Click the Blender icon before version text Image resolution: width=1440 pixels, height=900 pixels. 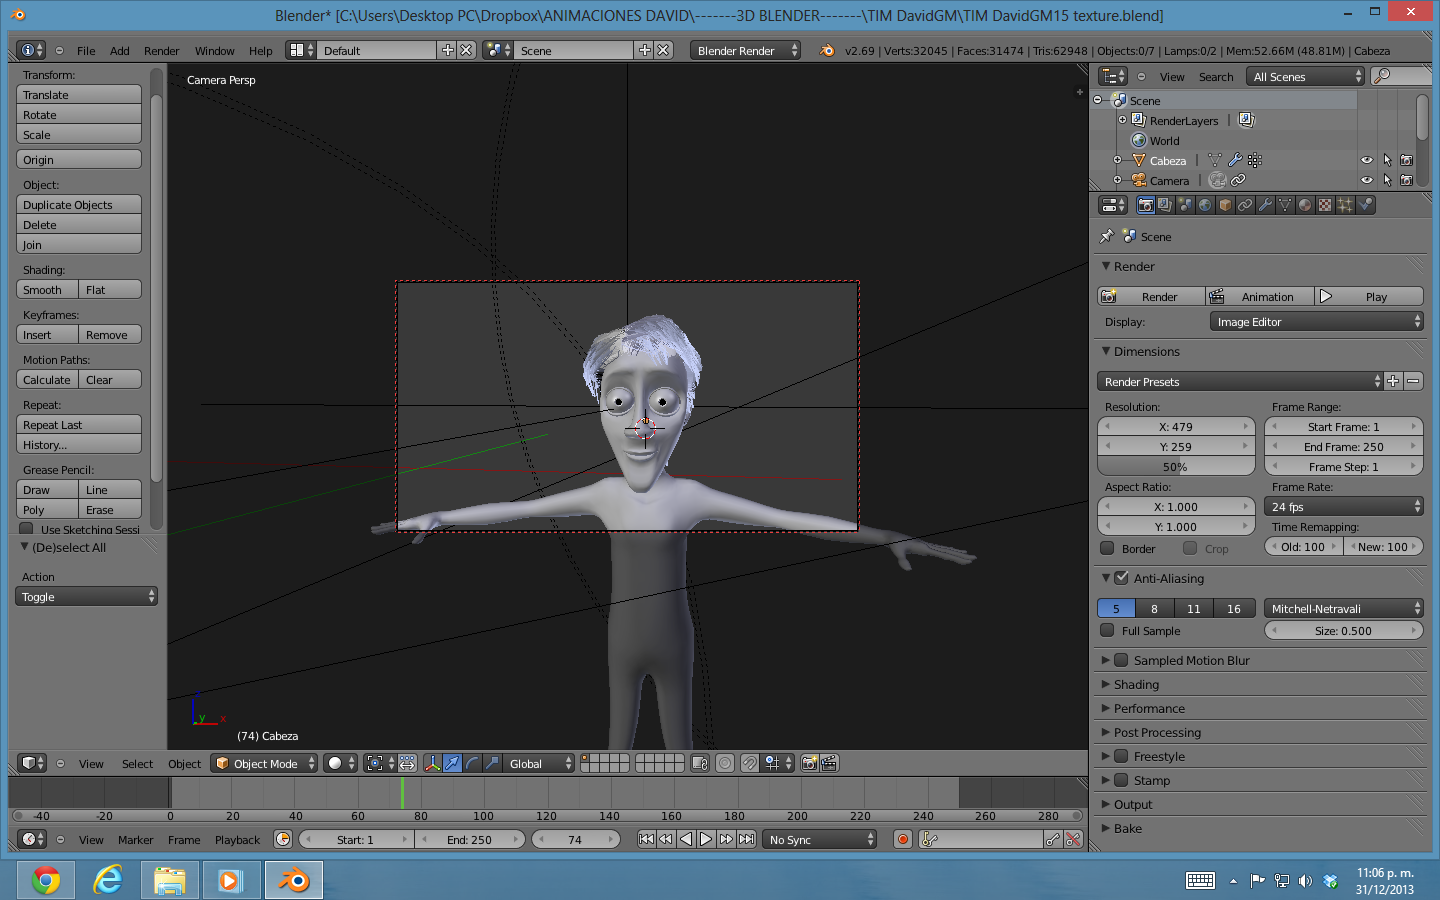click(826, 50)
